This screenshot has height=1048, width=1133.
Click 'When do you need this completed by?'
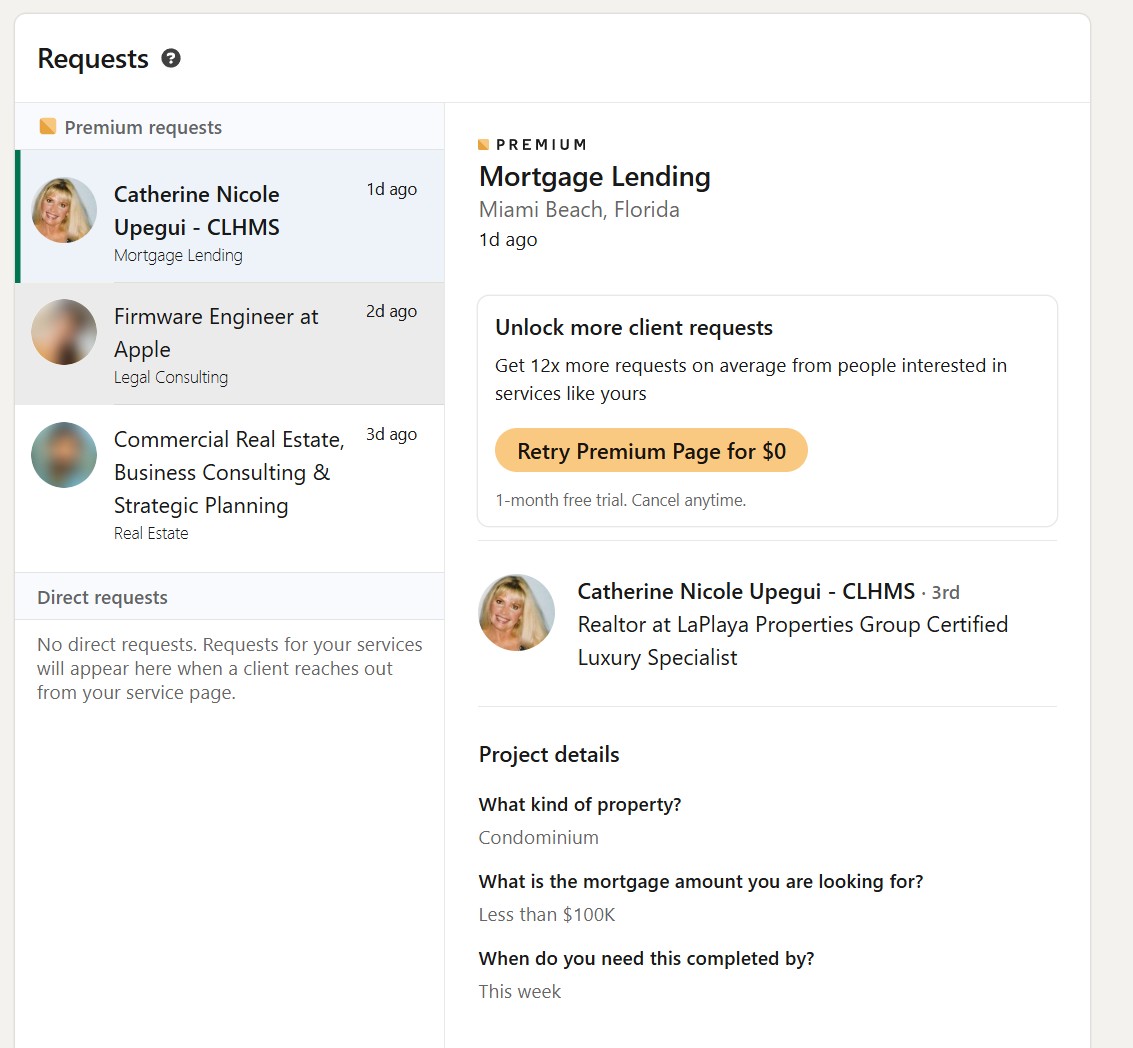point(646,958)
